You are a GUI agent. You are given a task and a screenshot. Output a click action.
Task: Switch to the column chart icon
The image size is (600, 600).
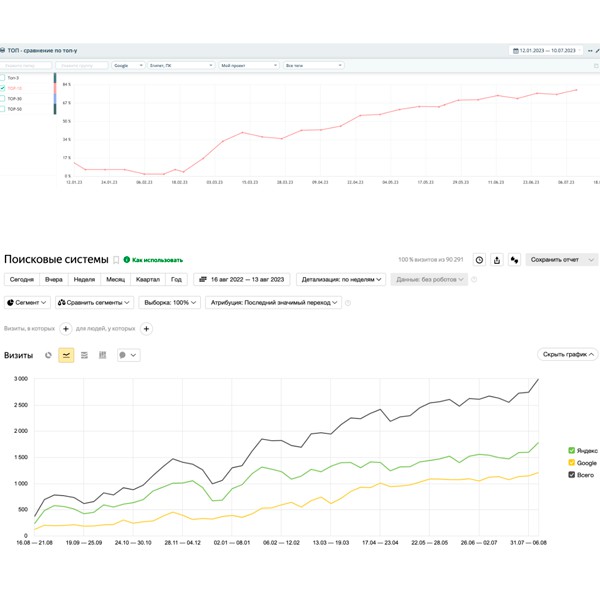click(102, 355)
